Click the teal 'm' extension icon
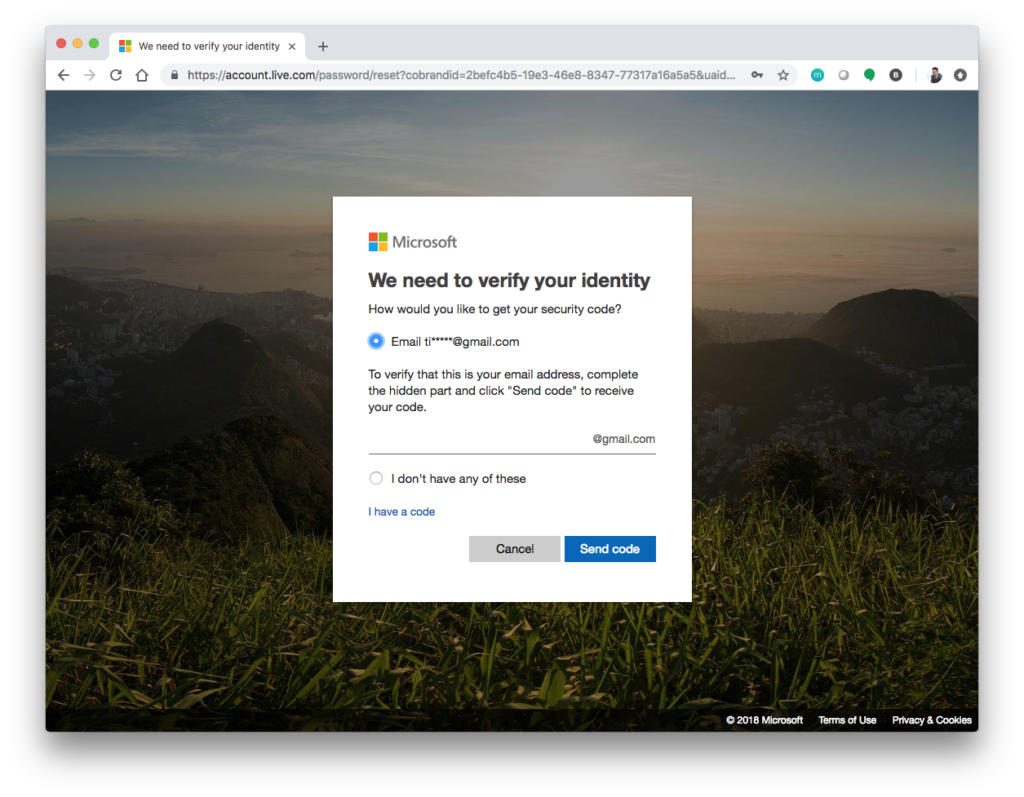The image size is (1024, 797). (817, 75)
